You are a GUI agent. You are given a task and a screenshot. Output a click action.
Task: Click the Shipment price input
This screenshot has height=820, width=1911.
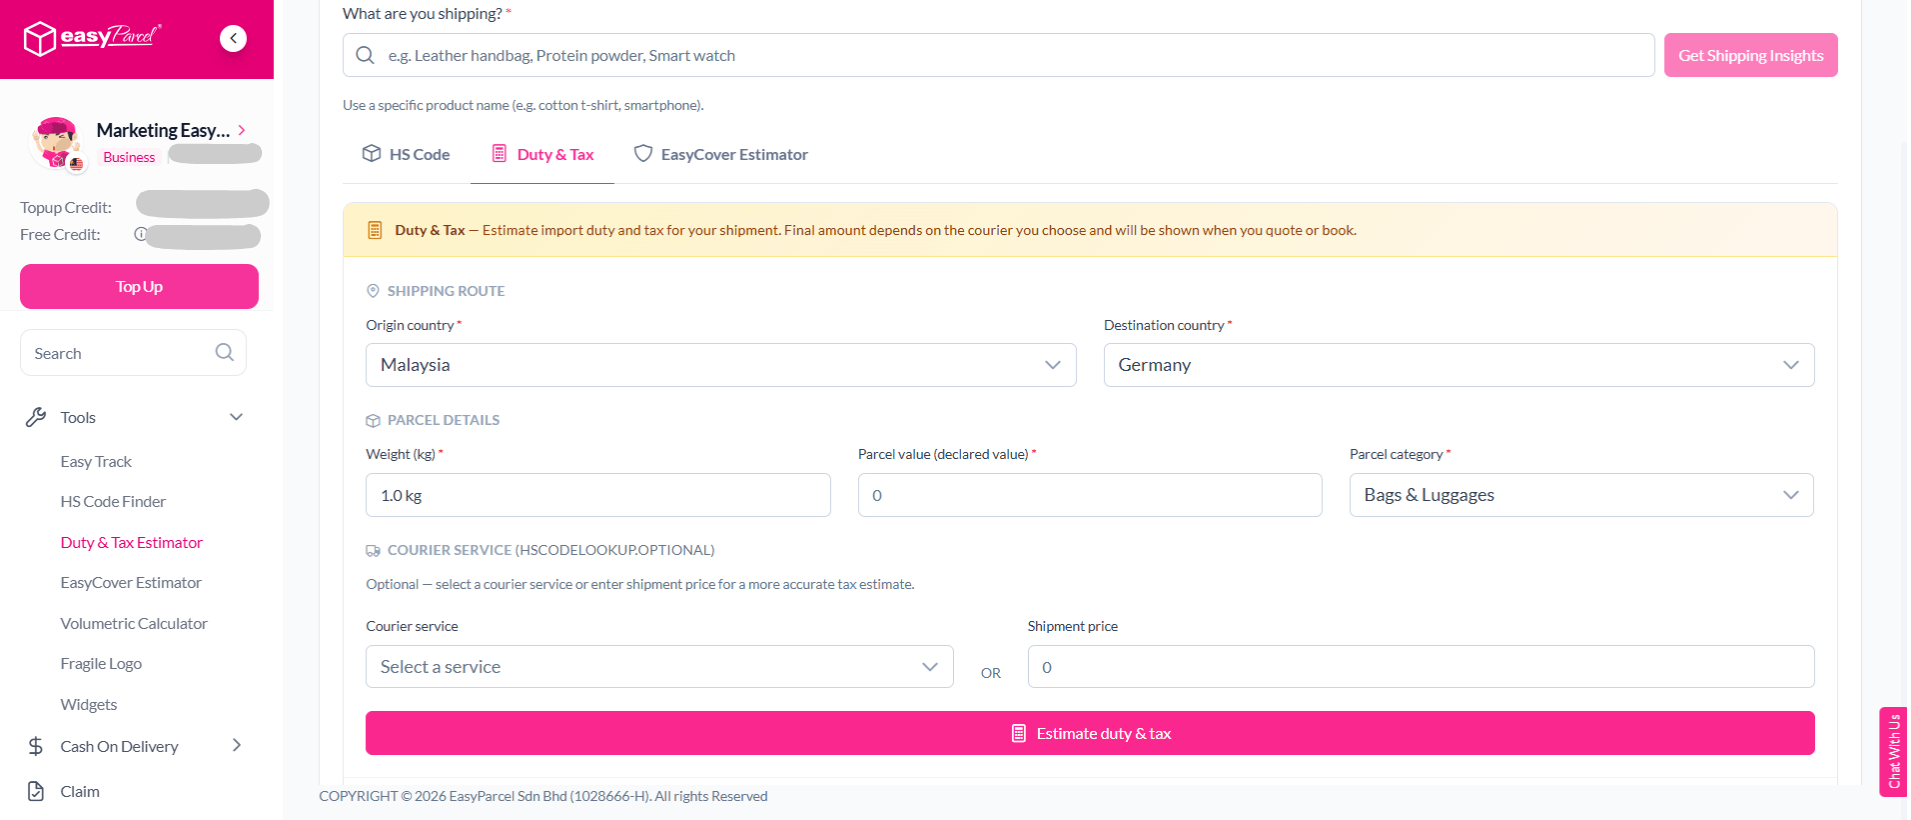pos(1421,667)
